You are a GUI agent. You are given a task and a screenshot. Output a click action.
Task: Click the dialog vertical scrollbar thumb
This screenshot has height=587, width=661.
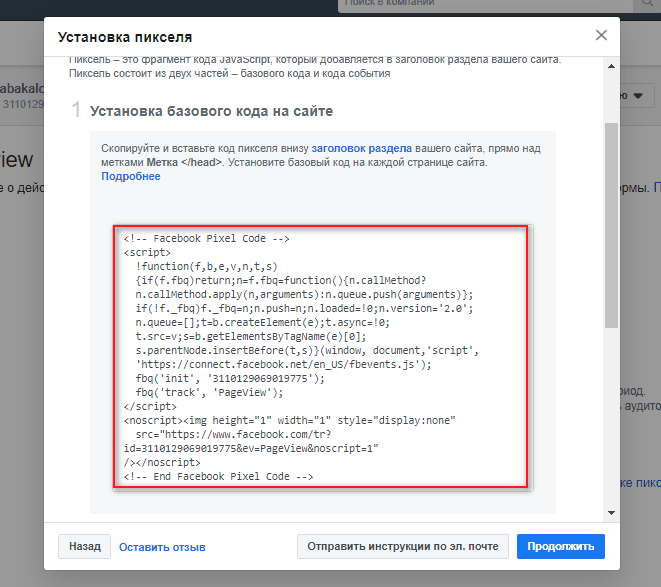pos(611,225)
